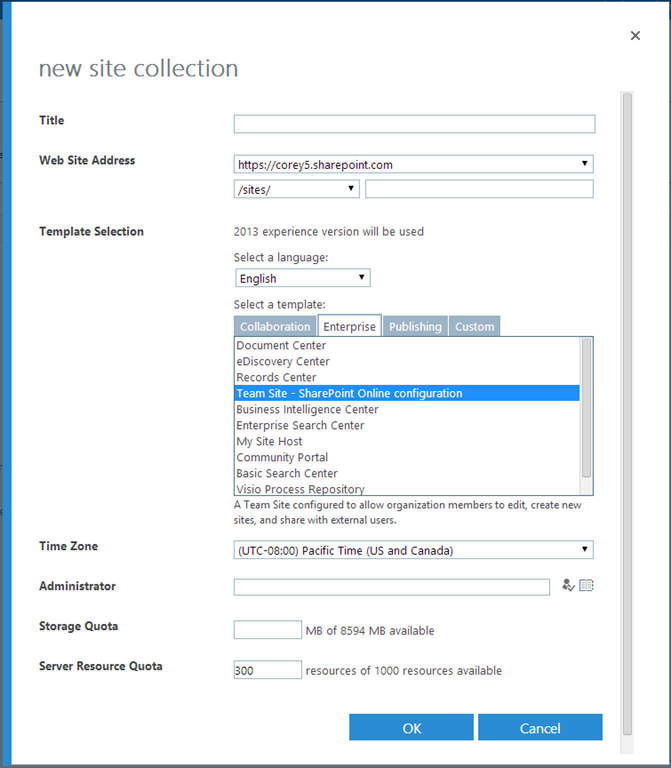Click the Title input field
671x768 pixels.
pos(414,124)
